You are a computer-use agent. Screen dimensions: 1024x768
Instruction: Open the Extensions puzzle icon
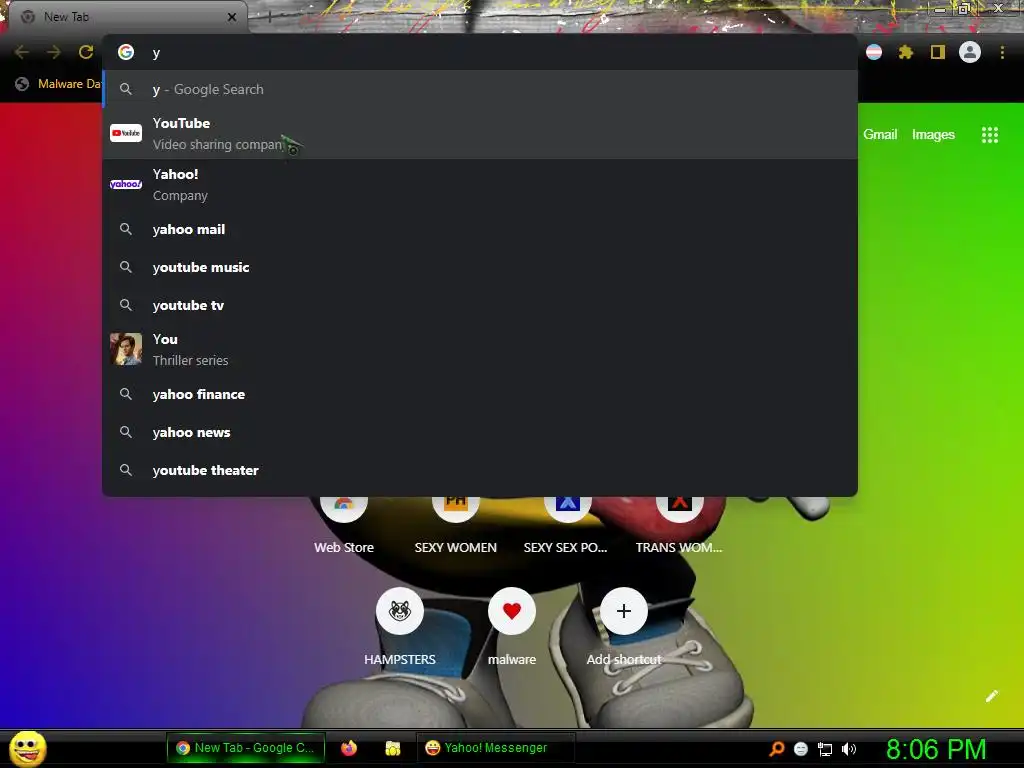tap(906, 52)
